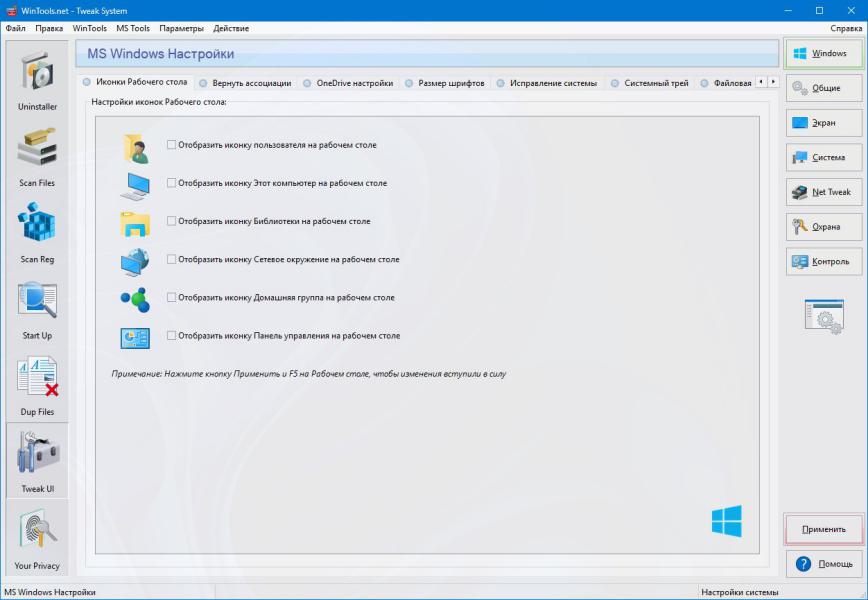The height and width of the screenshot is (600, 868).
Task: Switch to the Размер шрифтов tab
Action: point(450,83)
